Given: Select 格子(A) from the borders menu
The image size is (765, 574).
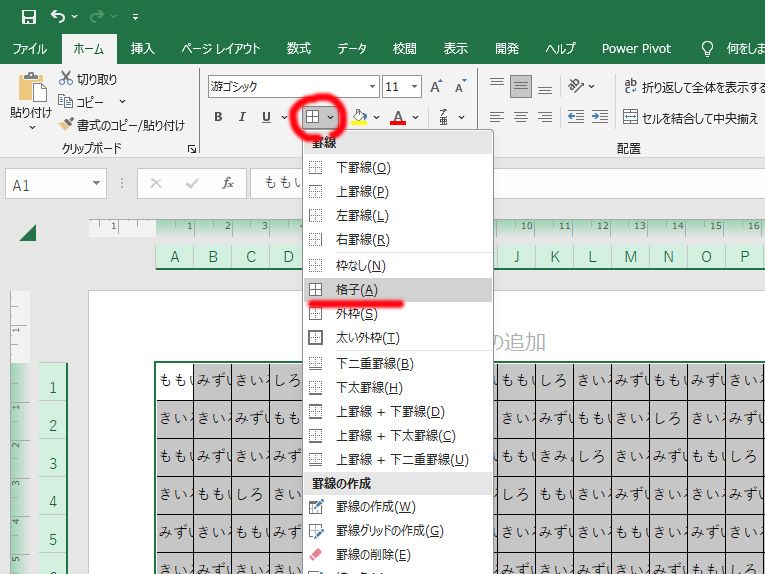Looking at the screenshot, I should click(x=357, y=290).
